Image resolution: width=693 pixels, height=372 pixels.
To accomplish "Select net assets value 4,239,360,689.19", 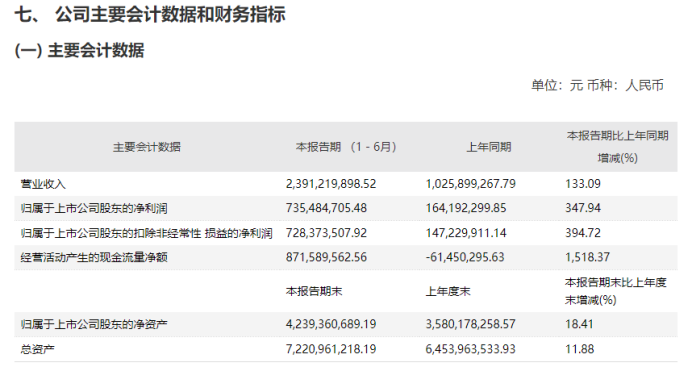I will click(x=331, y=324).
